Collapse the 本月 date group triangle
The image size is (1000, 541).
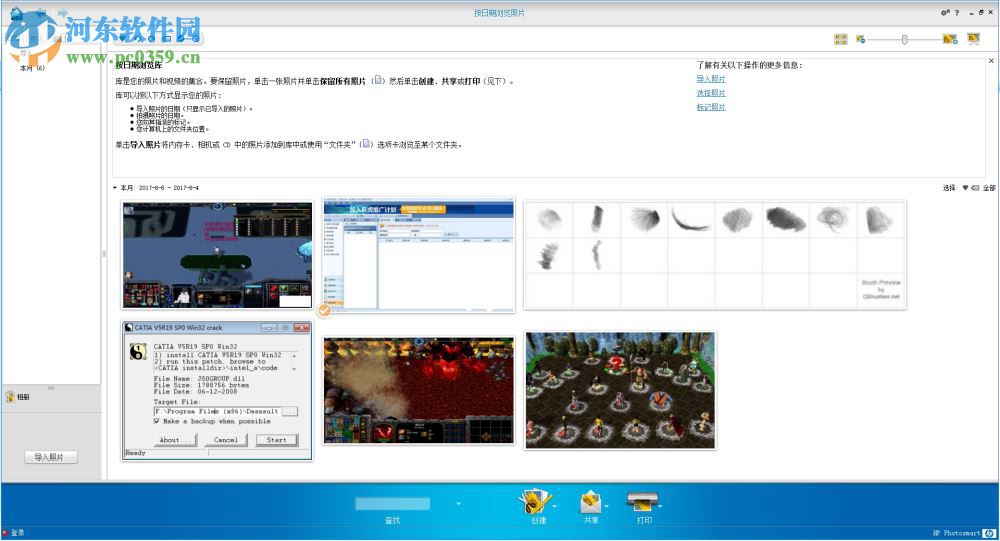115,188
